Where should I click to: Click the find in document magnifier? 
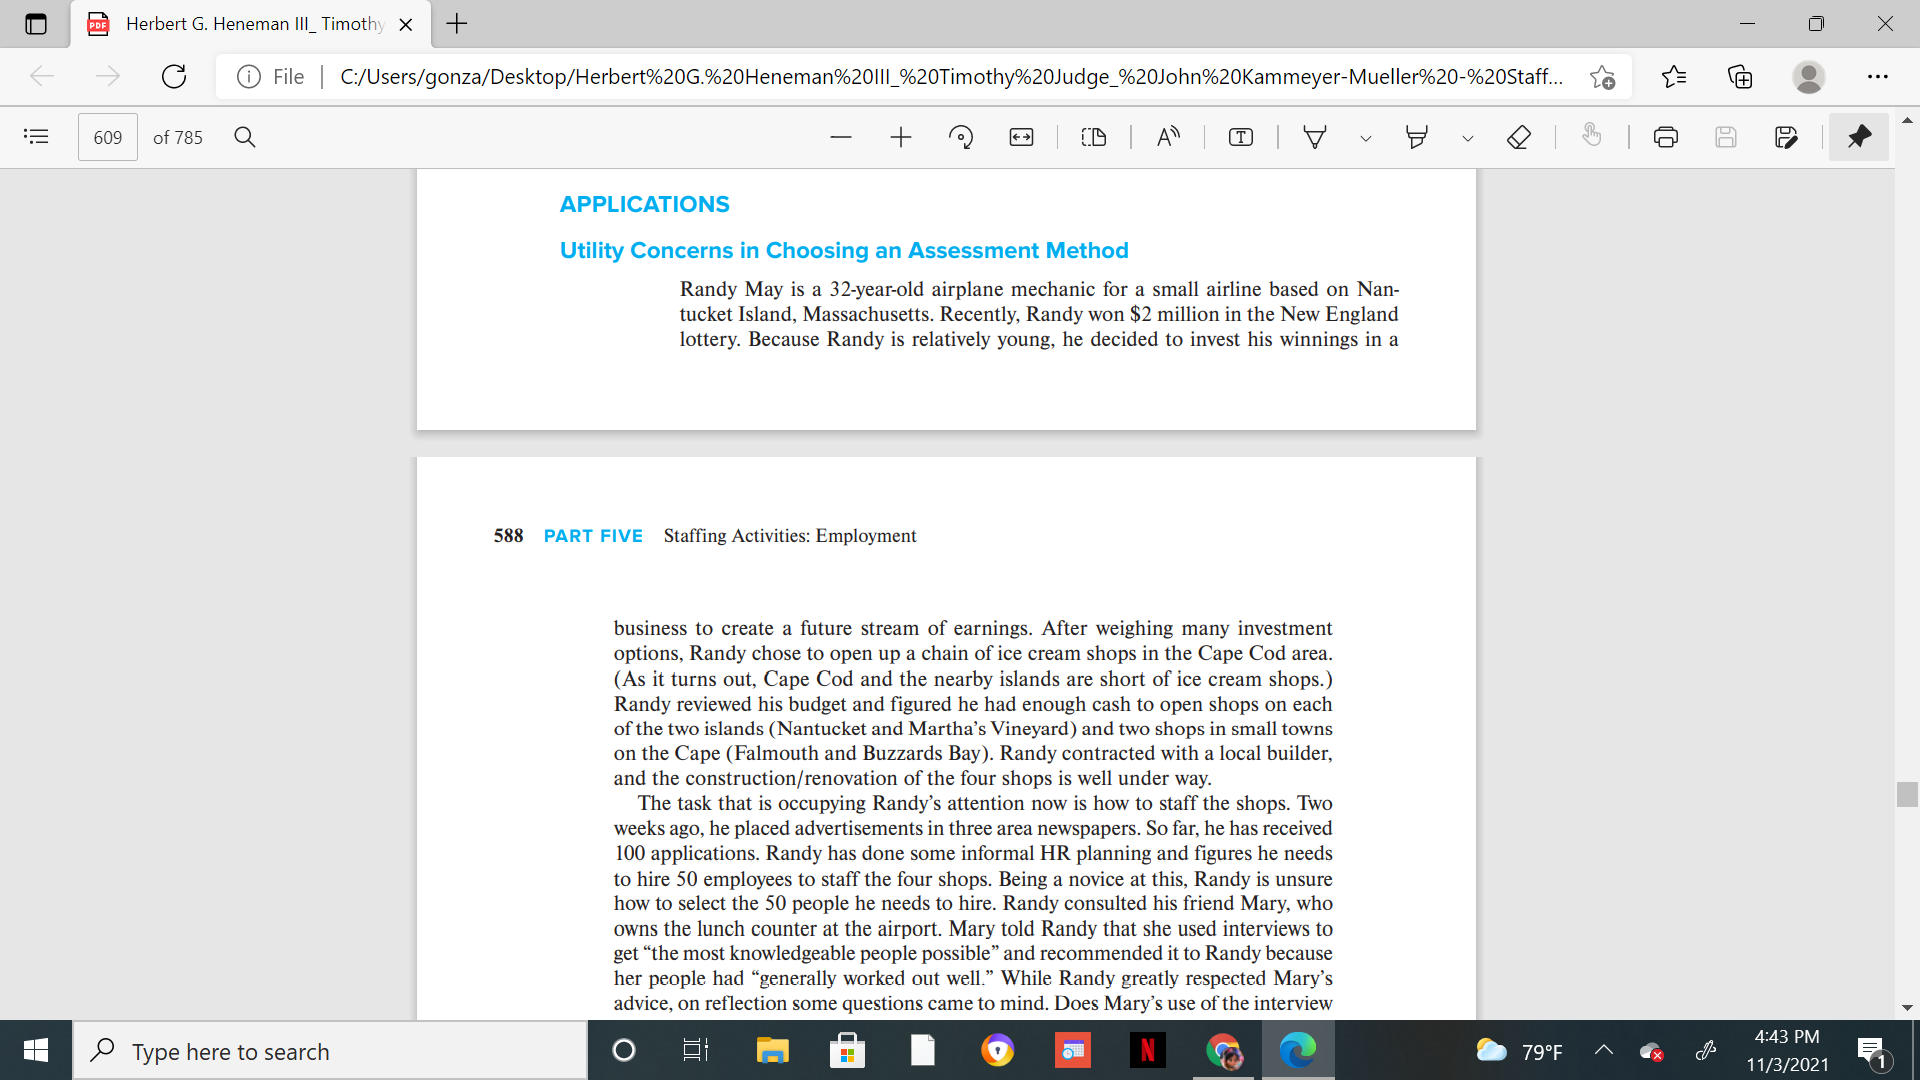tap(245, 137)
